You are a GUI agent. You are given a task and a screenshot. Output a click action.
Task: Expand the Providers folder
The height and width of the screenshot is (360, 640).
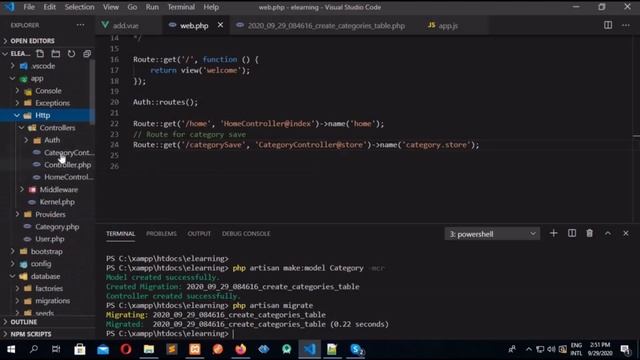(x=50, y=214)
